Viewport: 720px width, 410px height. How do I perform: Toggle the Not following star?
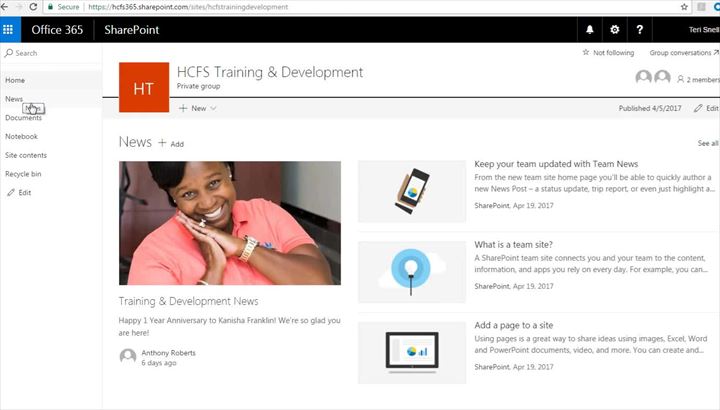click(x=586, y=53)
